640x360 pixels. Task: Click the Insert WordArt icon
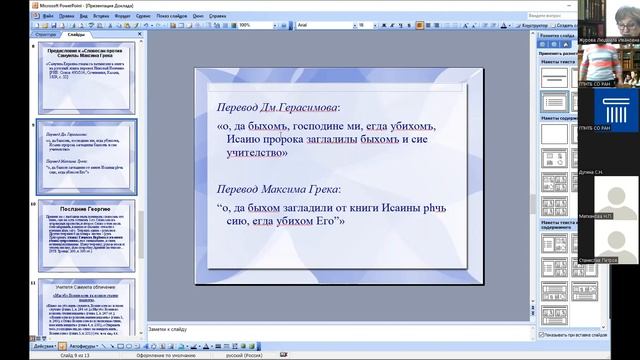pyautogui.click(x=145, y=346)
